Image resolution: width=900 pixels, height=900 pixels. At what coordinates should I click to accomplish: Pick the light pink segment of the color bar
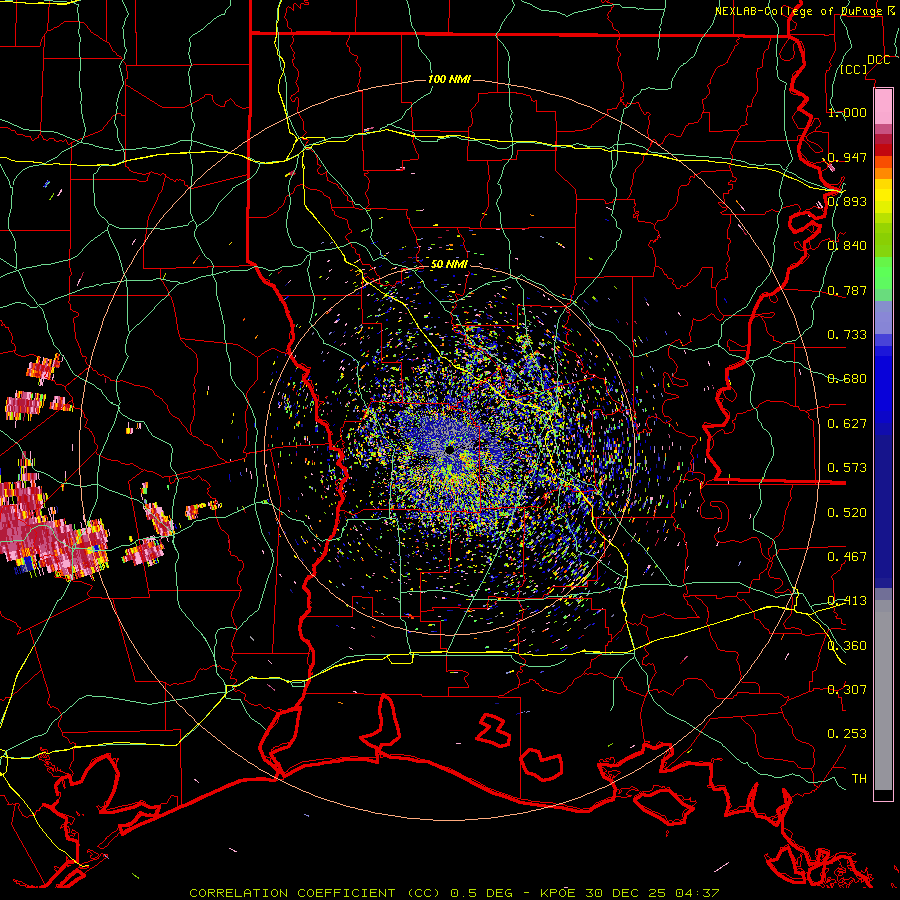coord(883,106)
